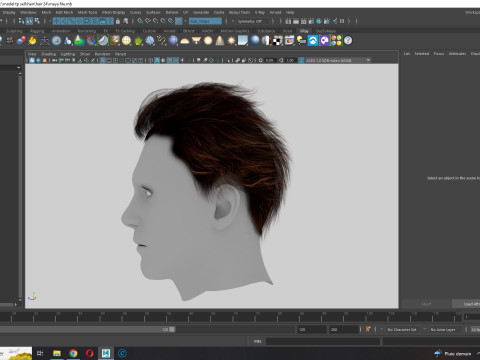Click the purple palette shelf icon

[x=324, y=41]
